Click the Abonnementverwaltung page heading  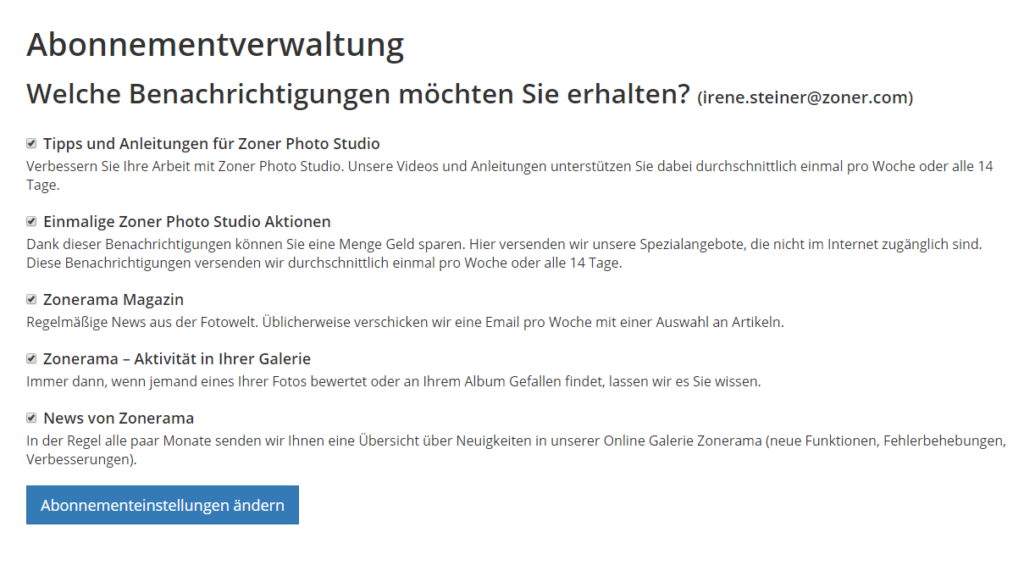click(x=216, y=44)
